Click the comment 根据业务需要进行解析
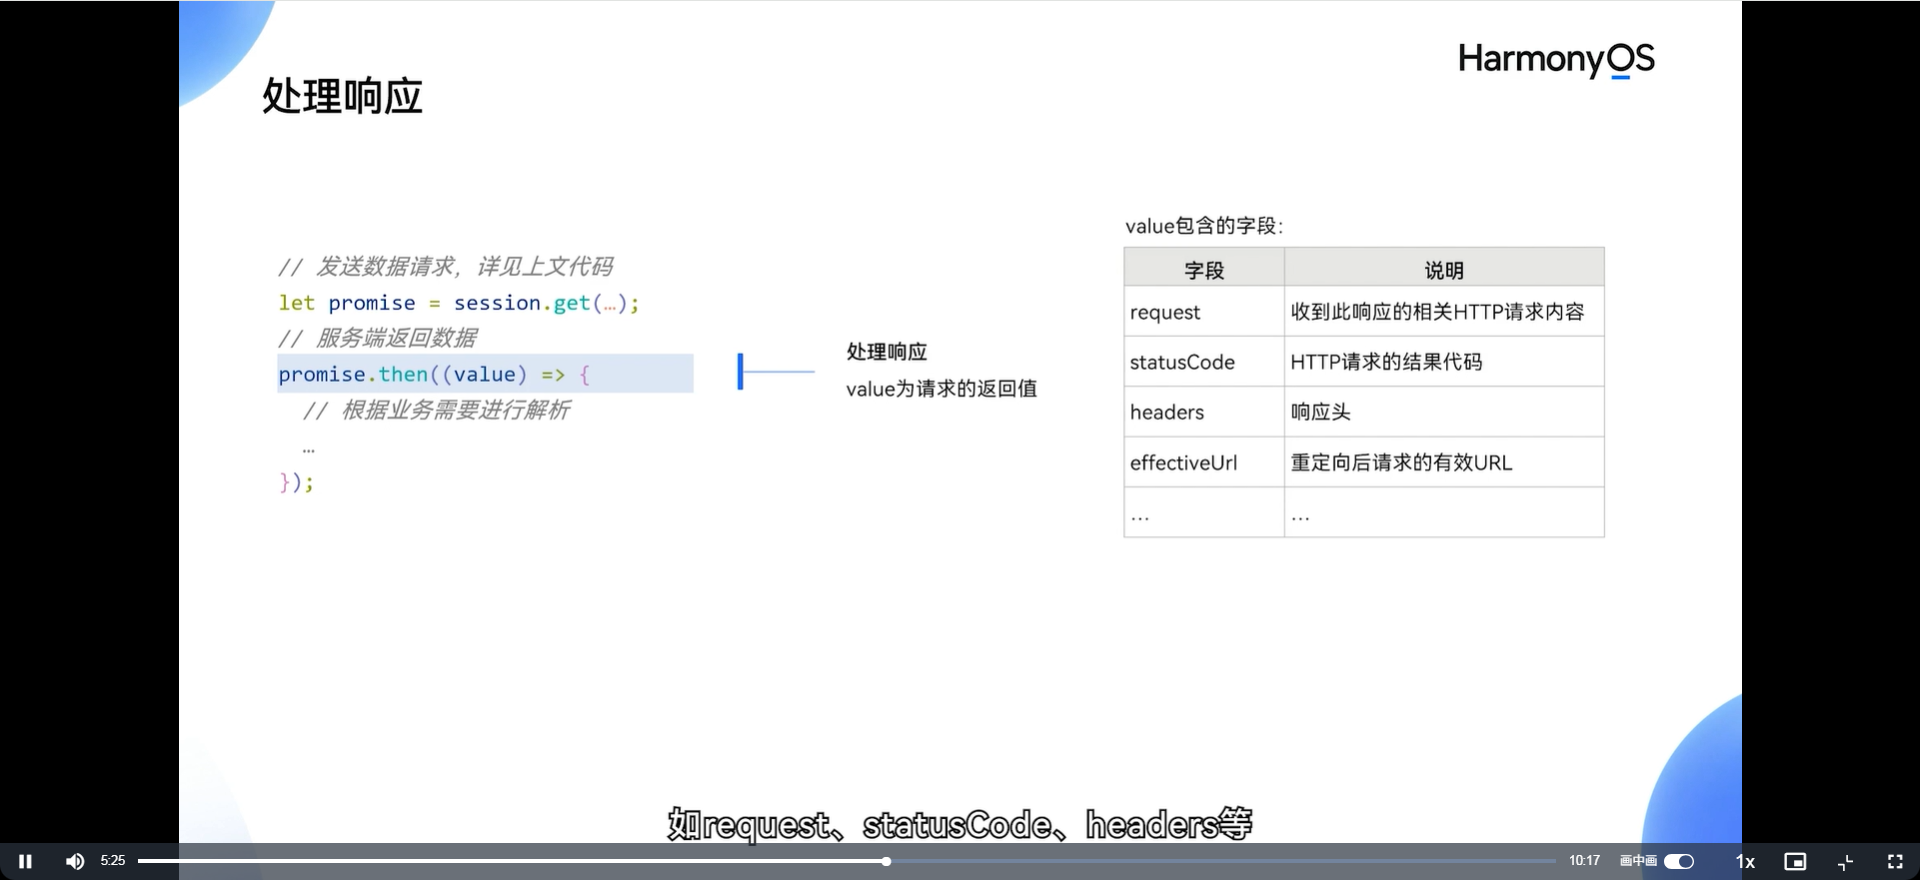This screenshot has height=880, width=1920. pyautogui.click(x=436, y=410)
